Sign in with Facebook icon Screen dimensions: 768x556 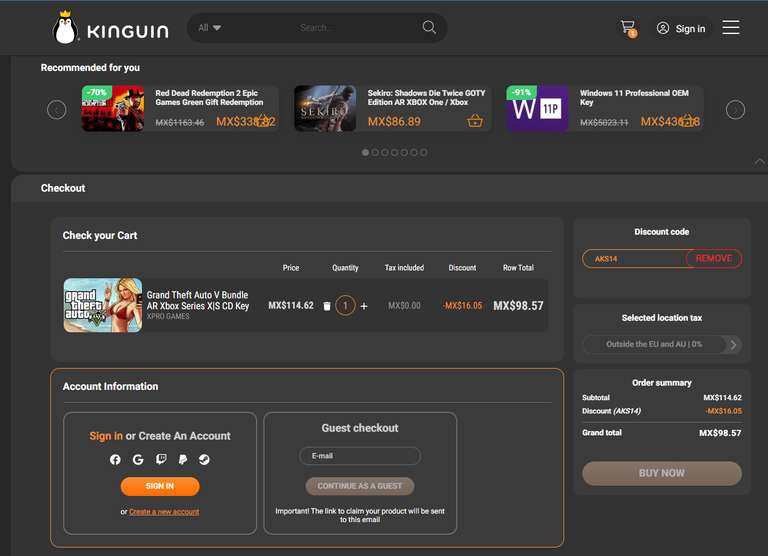coord(115,459)
